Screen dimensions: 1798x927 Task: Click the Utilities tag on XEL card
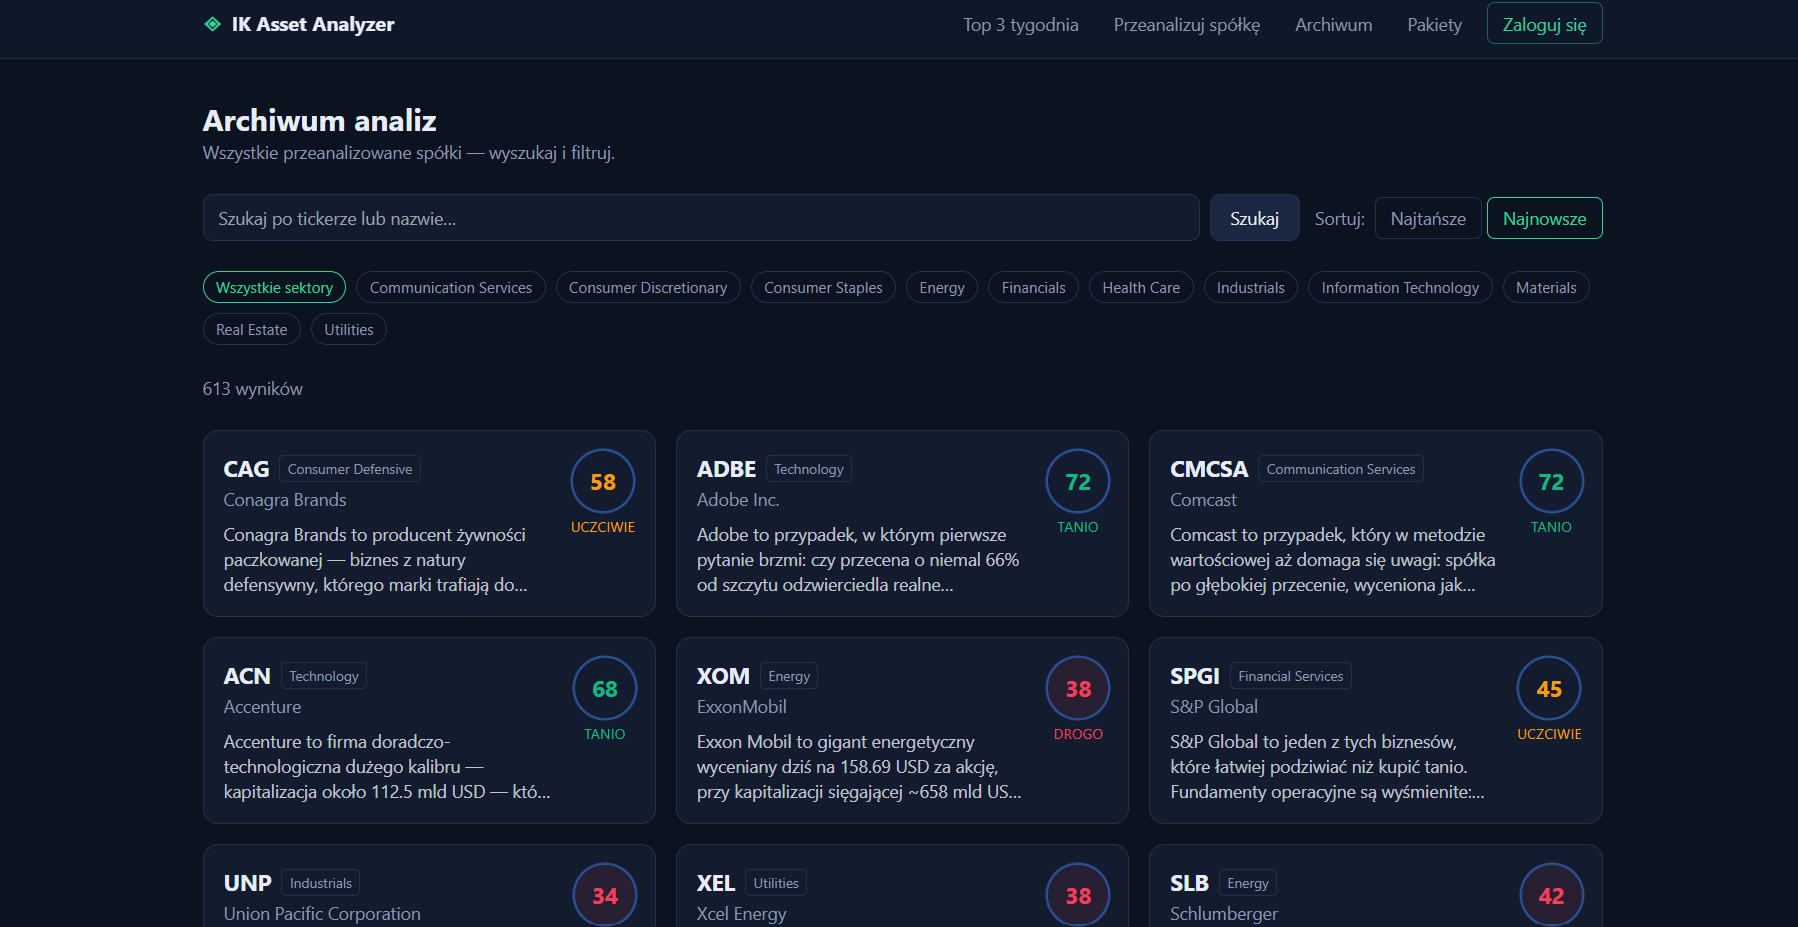[x=776, y=883]
